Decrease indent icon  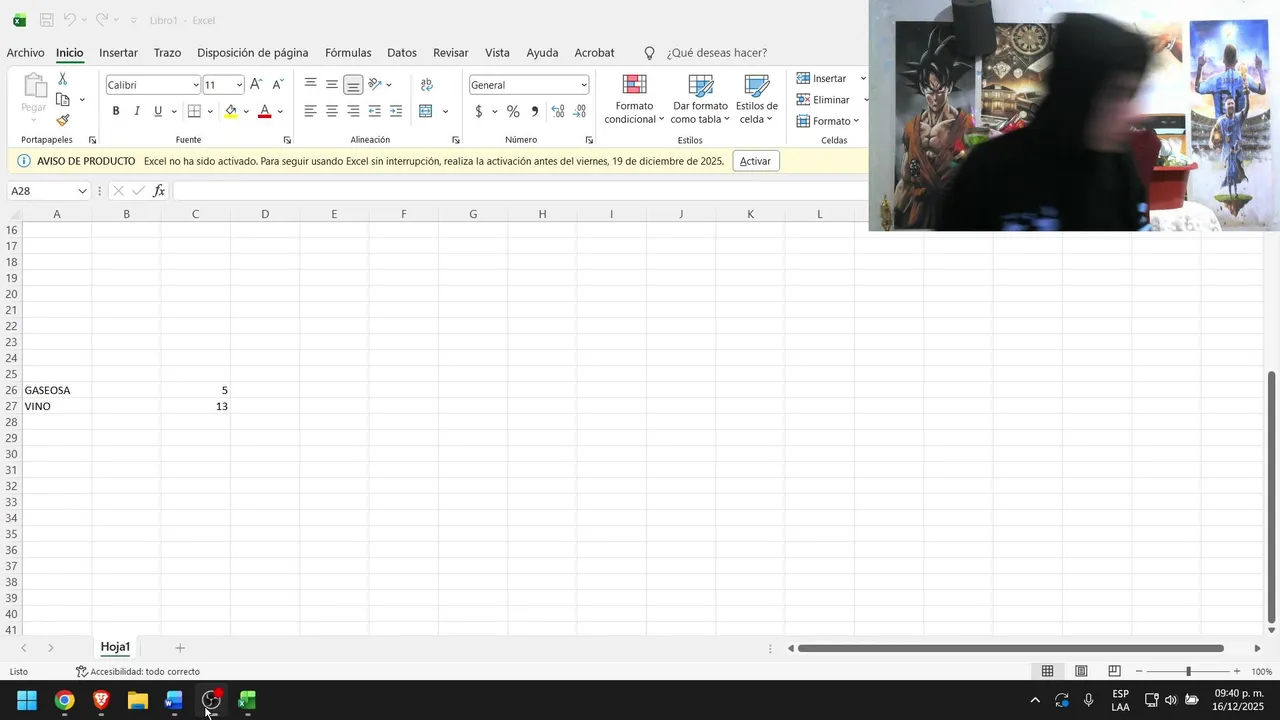pyautogui.click(x=375, y=111)
